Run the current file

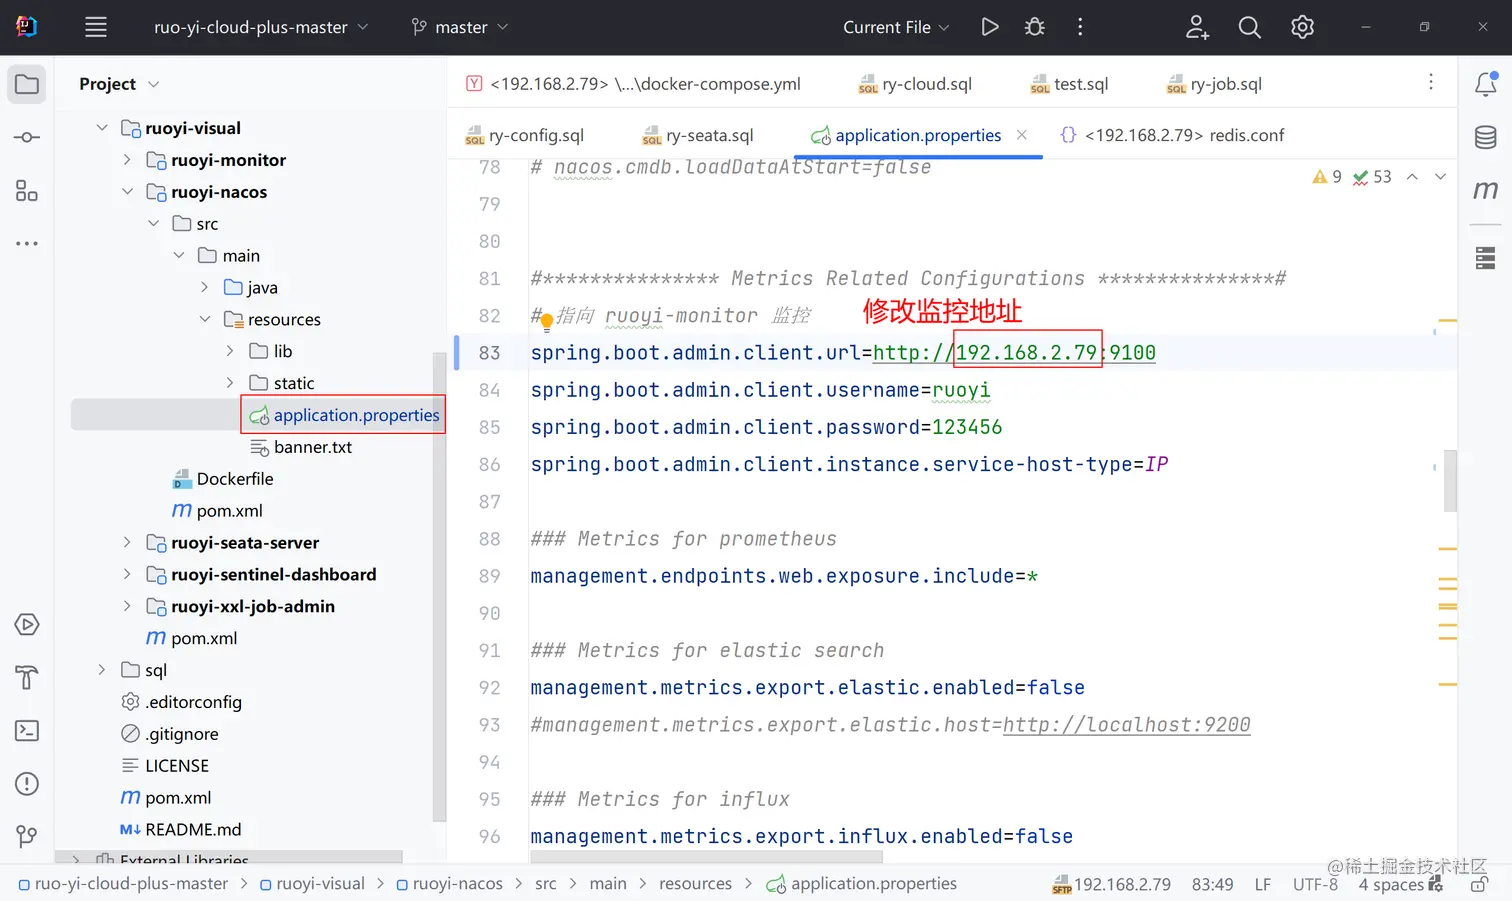point(990,27)
